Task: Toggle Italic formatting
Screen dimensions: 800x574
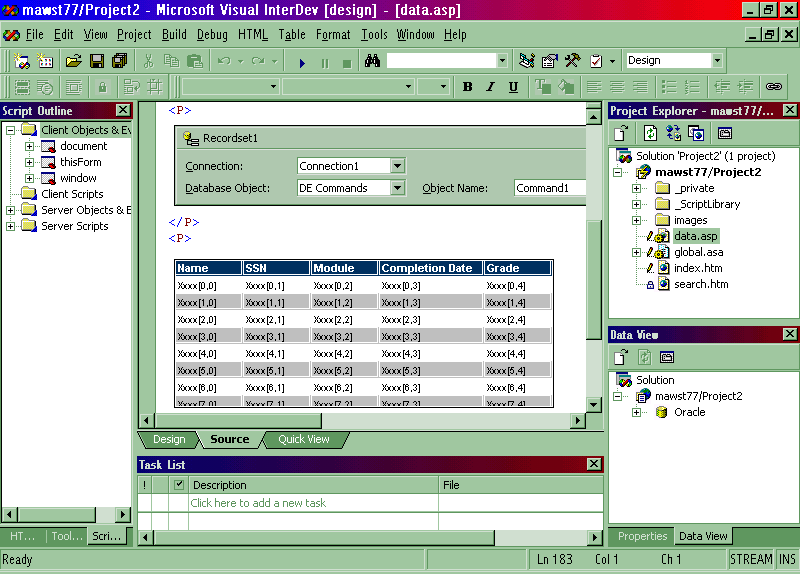Action: click(x=490, y=87)
